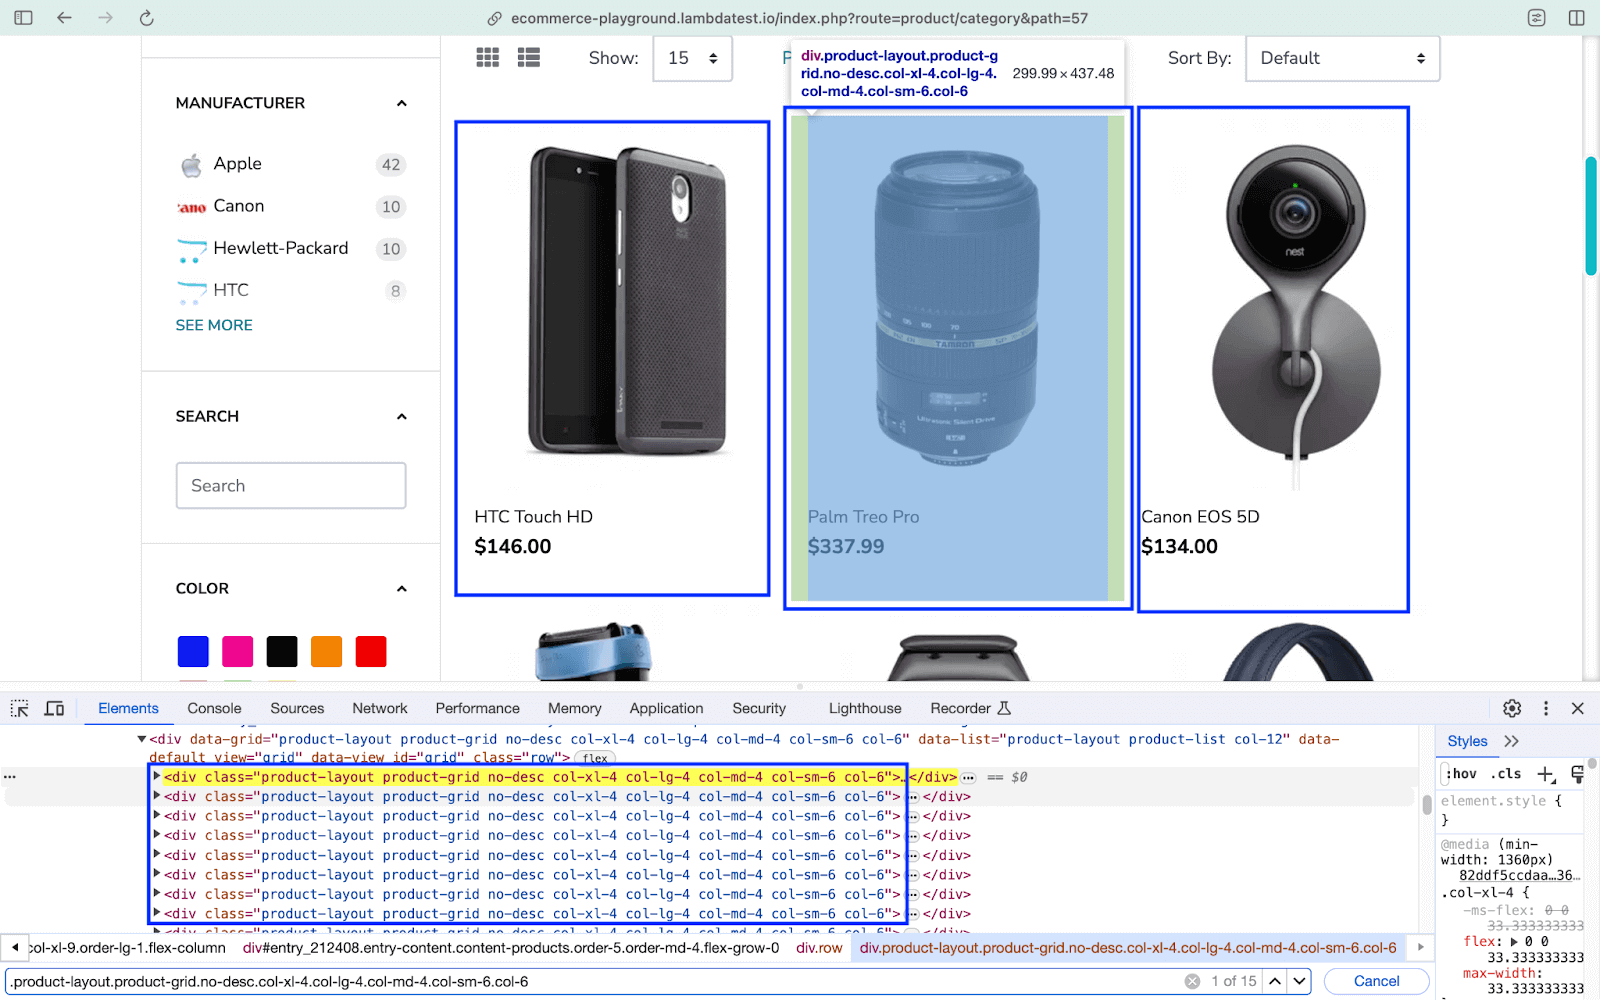Image resolution: width=1600 pixels, height=1000 pixels.
Task: Click the split view icon at the browser's top right
Action: [x=1577, y=18]
